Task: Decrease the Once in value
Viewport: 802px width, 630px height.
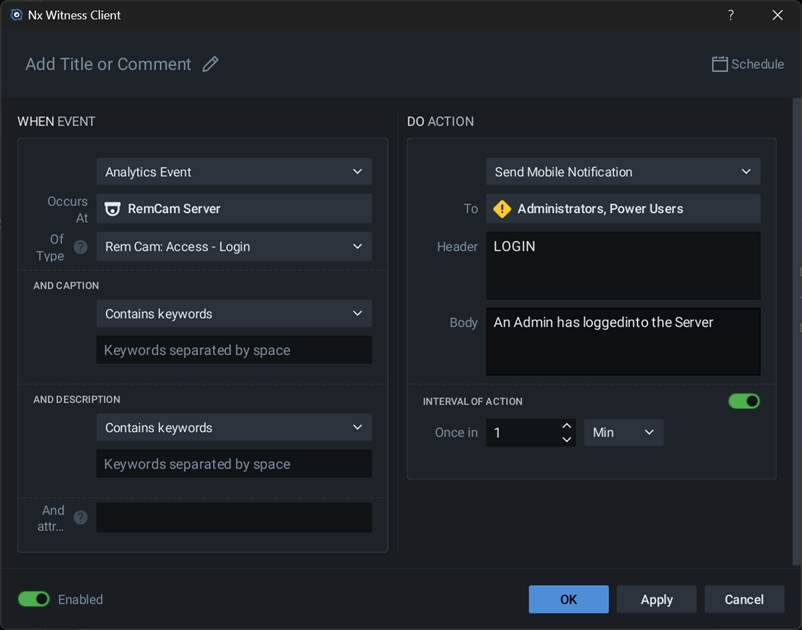Action: click(x=566, y=439)
